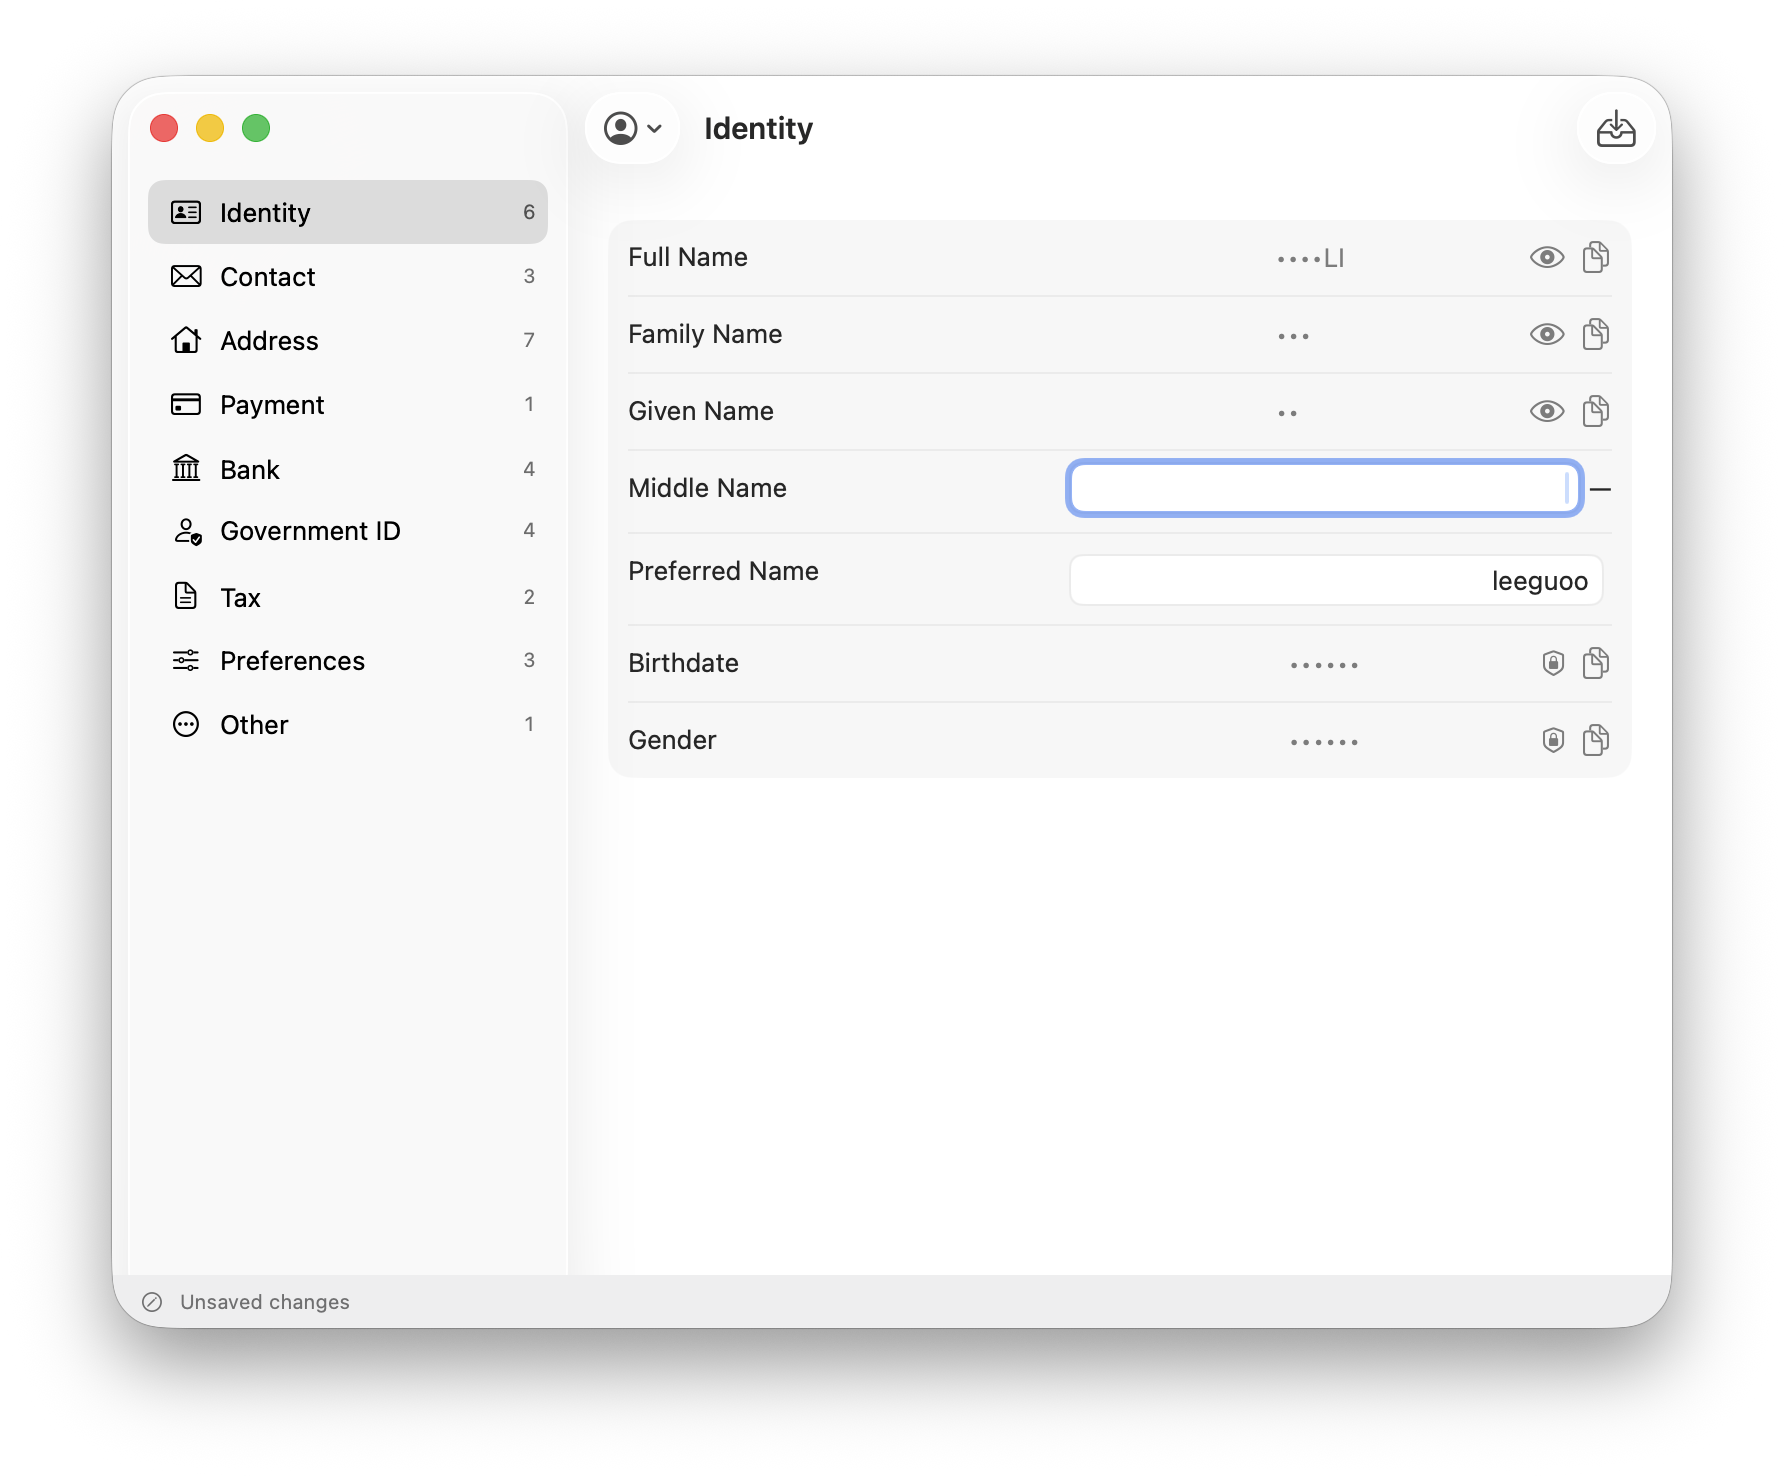The height and width of the screenshot is (1476, 1784).
Task: Copy the Gender value
Action: tap(1596, 740)
